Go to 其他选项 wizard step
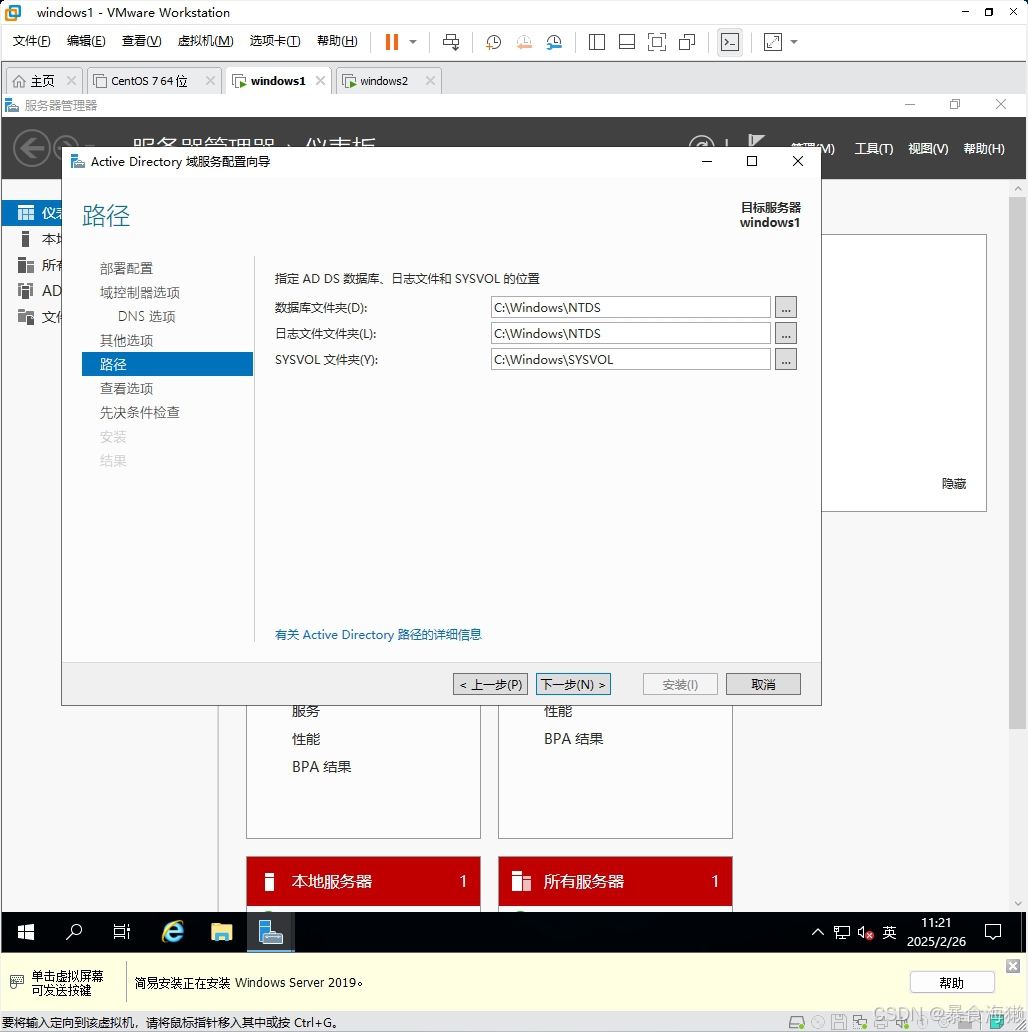Screen dimensions: 1028x1032 tap(126, 340)
